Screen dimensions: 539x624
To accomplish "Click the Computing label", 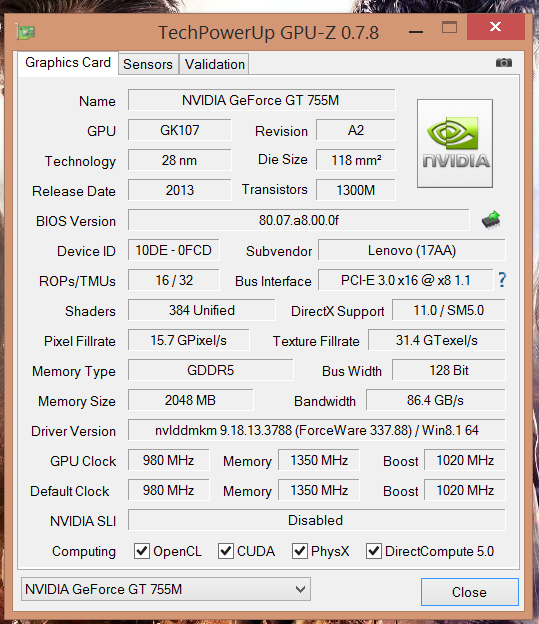I will (84, 552).
